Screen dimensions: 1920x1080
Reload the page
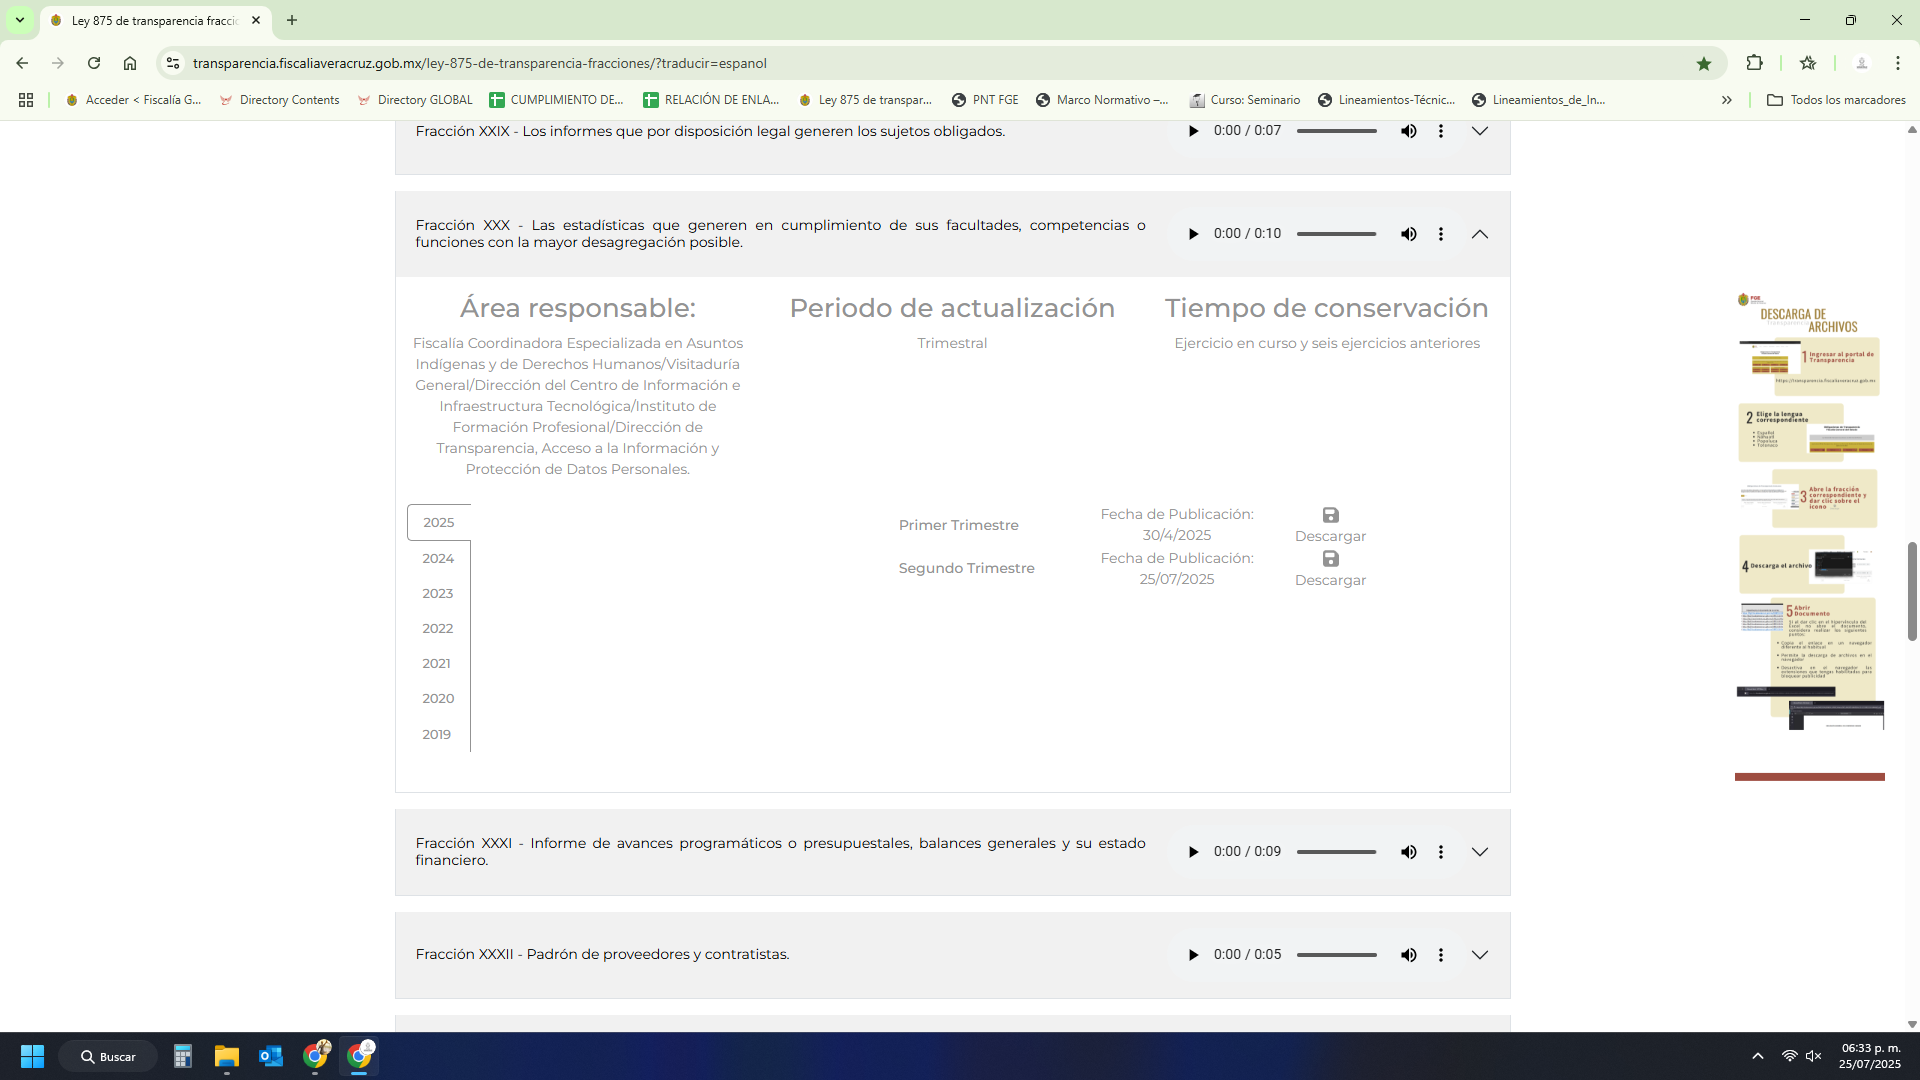94,63
